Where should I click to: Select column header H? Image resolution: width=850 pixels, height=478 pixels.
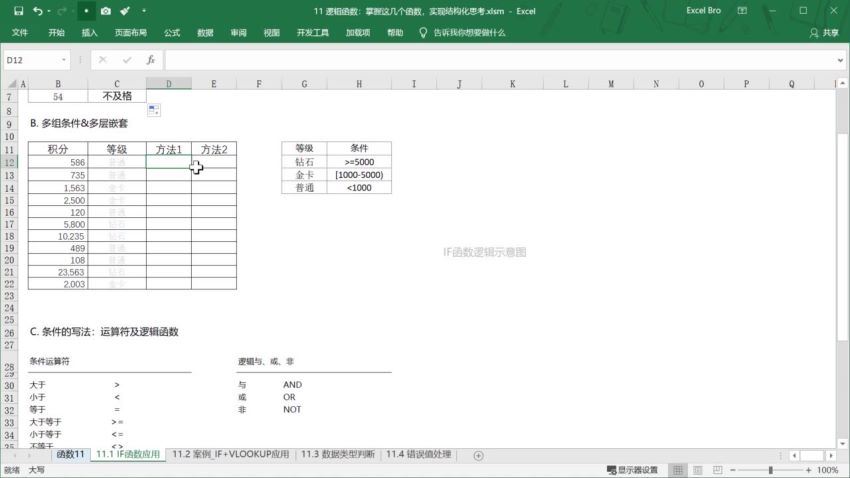[x=358, y=84]
